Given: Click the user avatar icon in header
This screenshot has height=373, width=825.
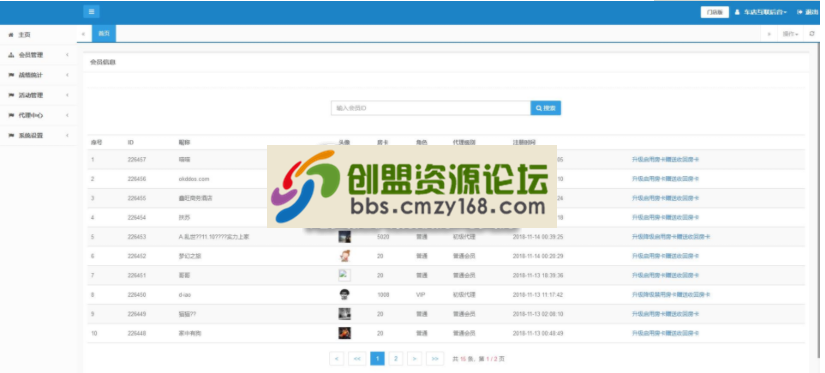Looking at the screenshot, I should [x=737, y=12].
